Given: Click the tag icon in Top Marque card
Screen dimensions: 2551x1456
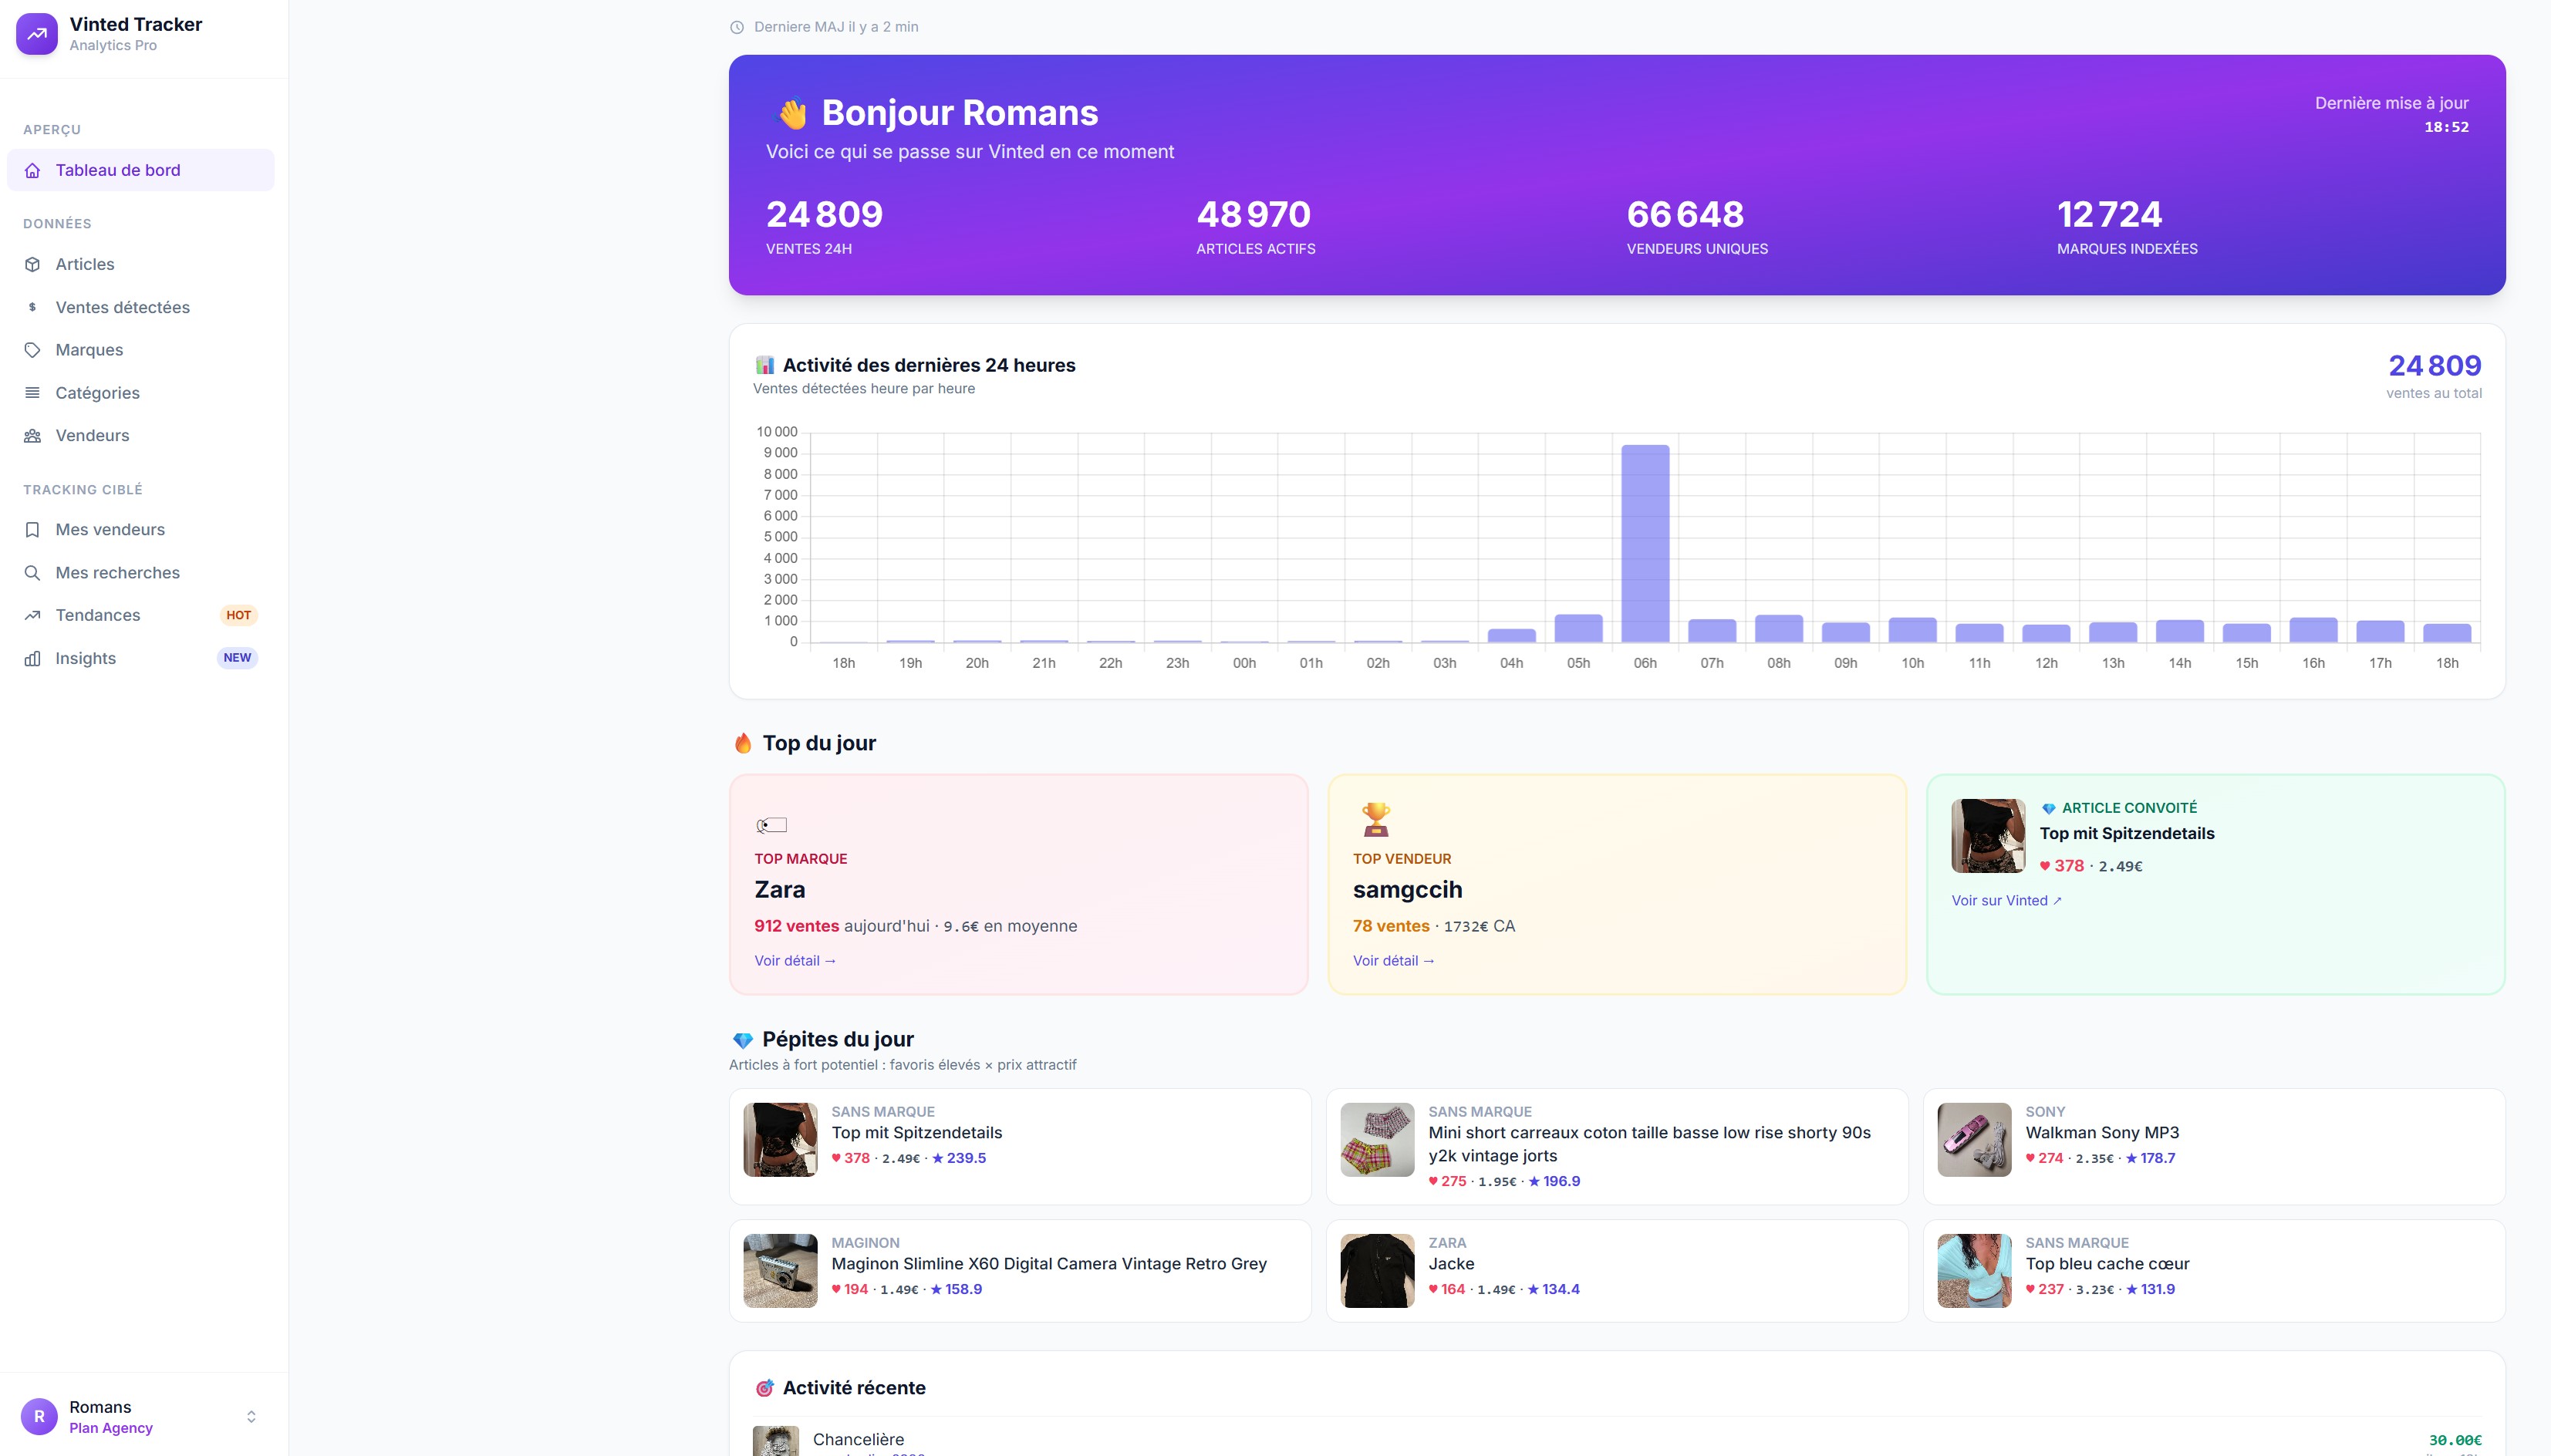Looking at the screenshot, I should (772, 825).
